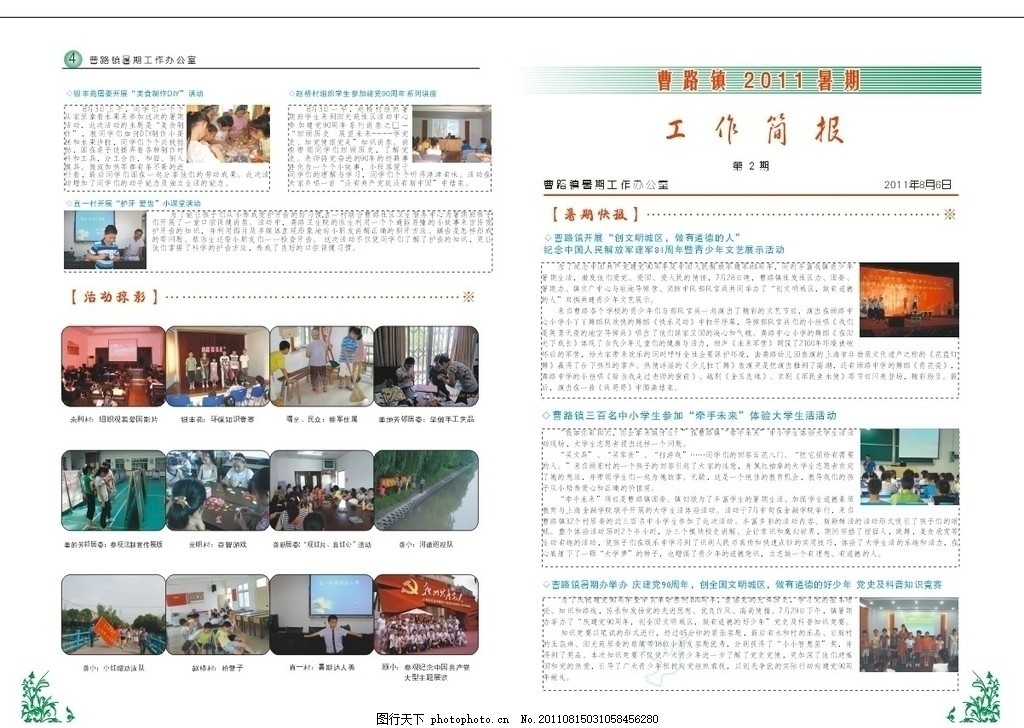Screen dimensions: 1024x728
Task: Click the 工作简报 calligraphy title
Action: 753,132
